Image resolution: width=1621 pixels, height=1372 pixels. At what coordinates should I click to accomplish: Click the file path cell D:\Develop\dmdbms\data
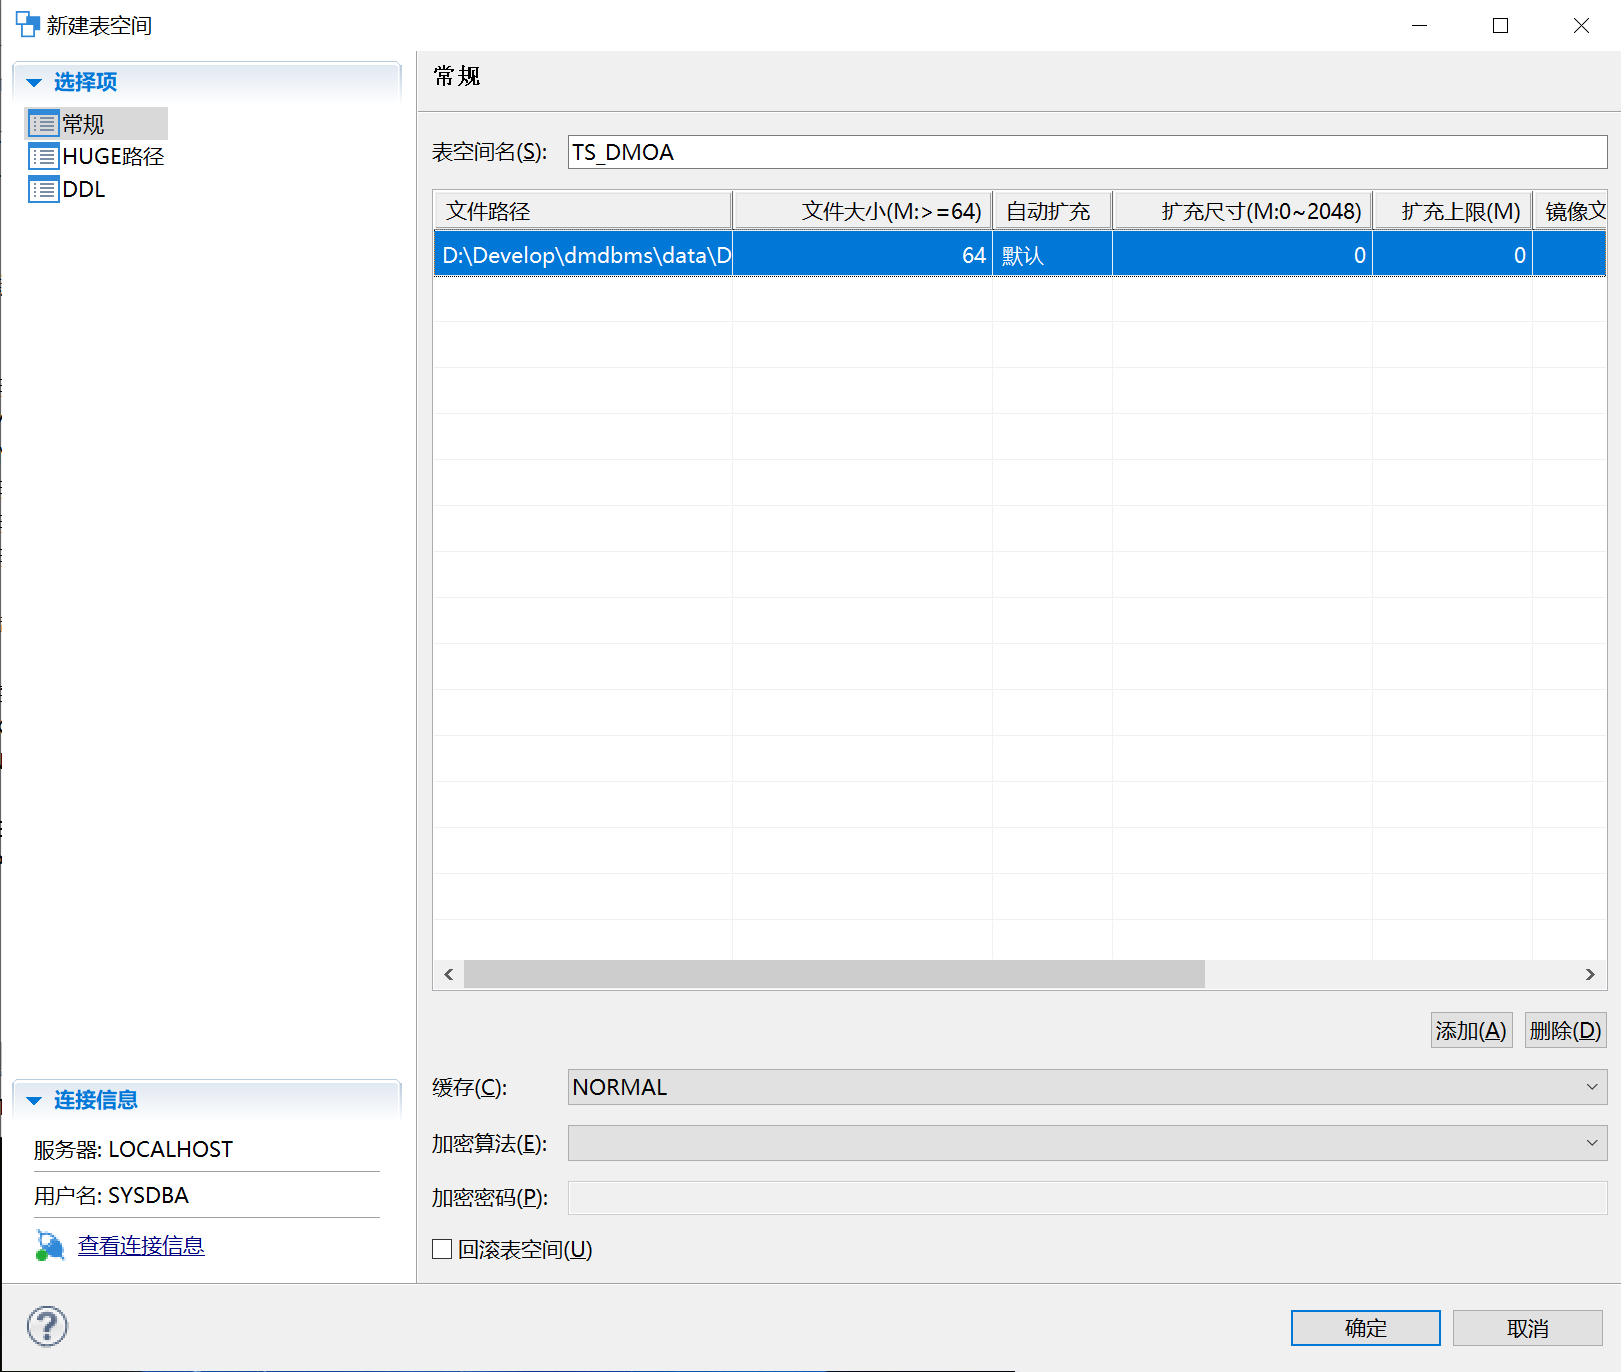[583, 255]
